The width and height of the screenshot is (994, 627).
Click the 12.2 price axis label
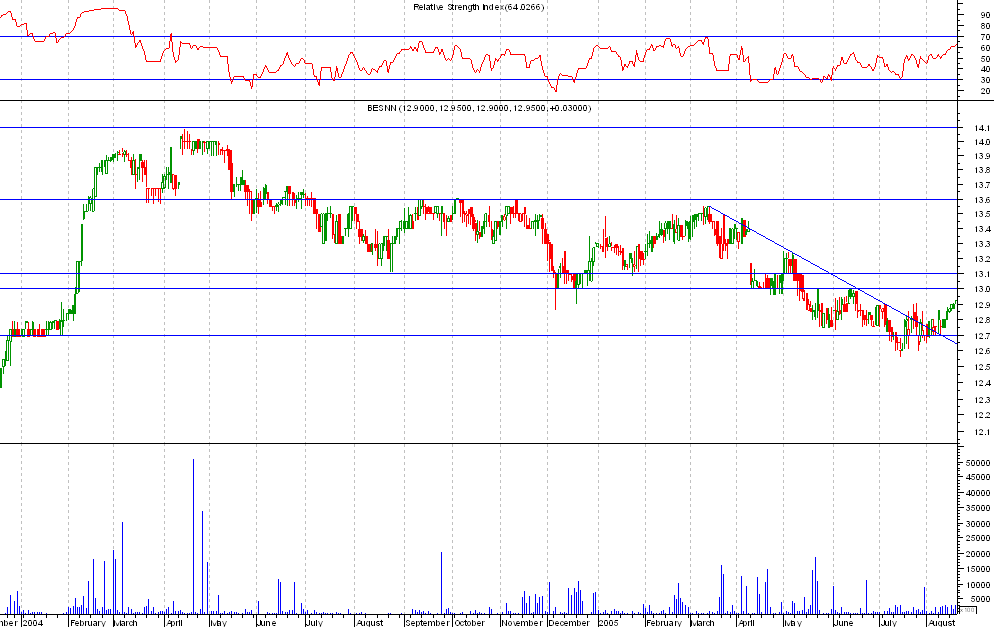point(983,415)
